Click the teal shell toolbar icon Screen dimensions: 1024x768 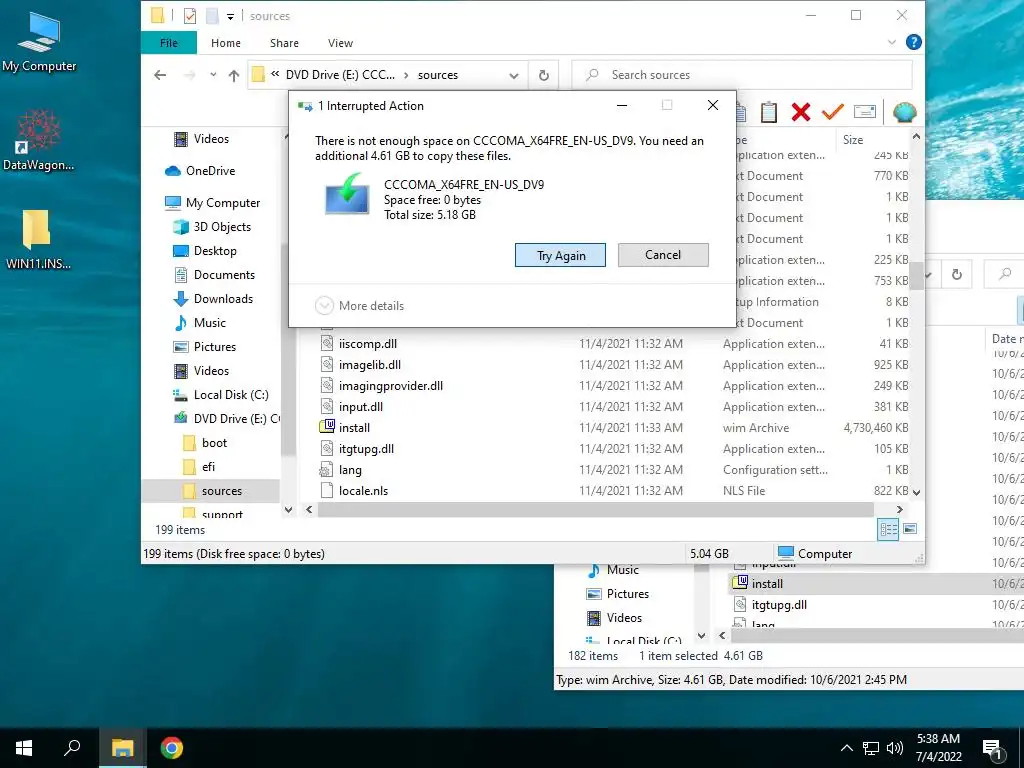point(904,112)
